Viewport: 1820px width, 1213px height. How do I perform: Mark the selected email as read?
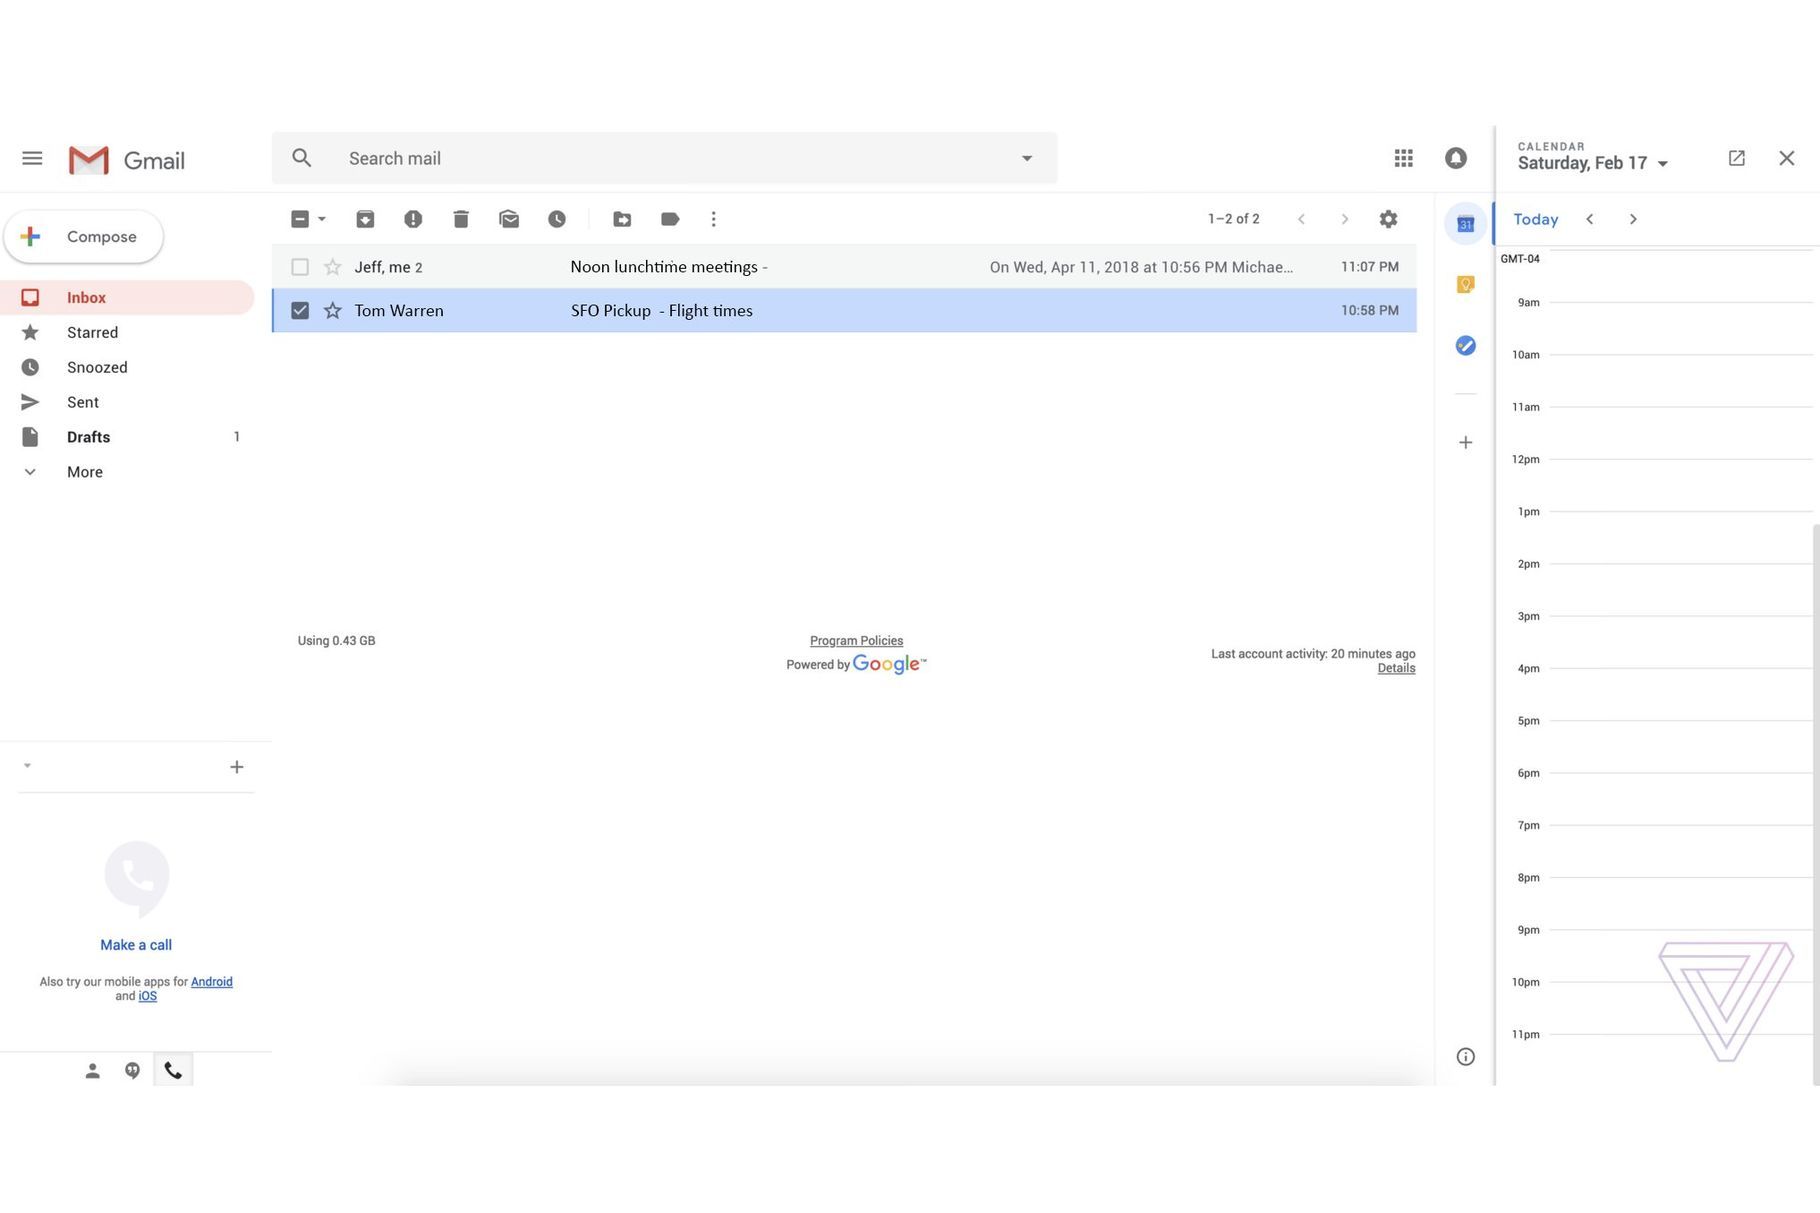coord(509,219)
